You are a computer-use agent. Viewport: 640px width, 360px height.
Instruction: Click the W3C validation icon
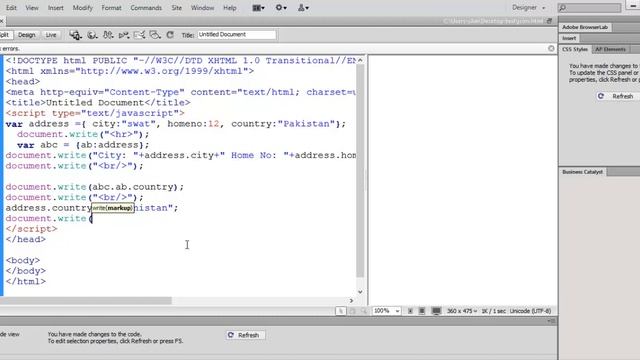tap(124, 35)
